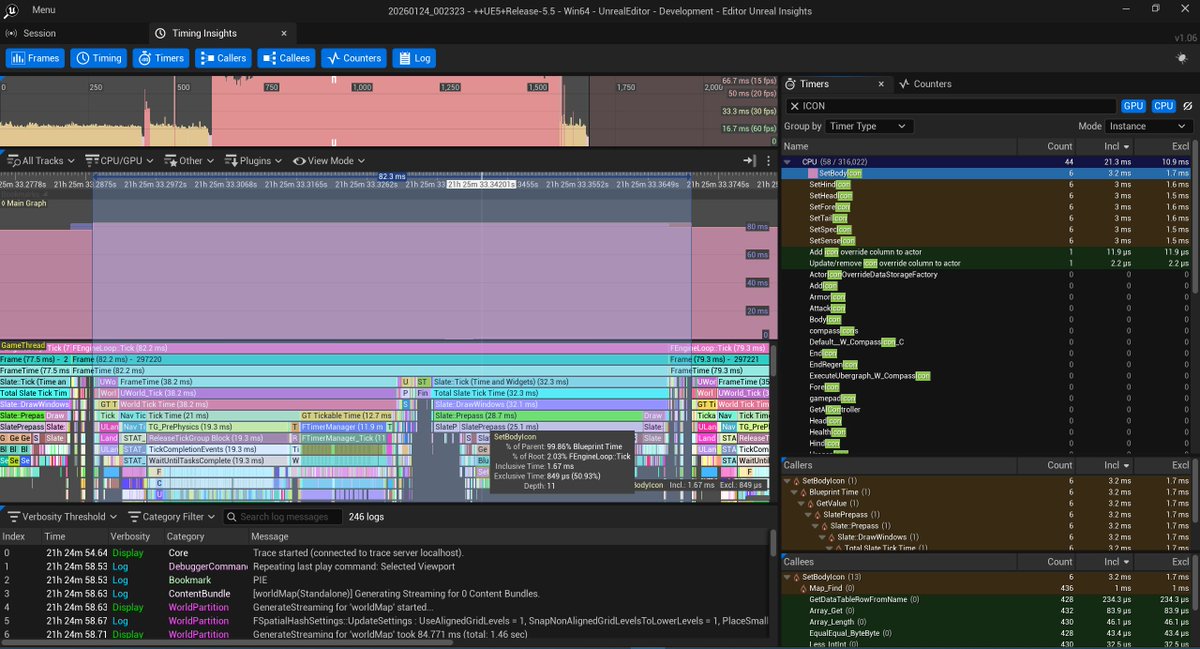Toggle the Callers panel button in toolbar
The width and height of the screenshot is (1200, 649).
coord(223,58)
